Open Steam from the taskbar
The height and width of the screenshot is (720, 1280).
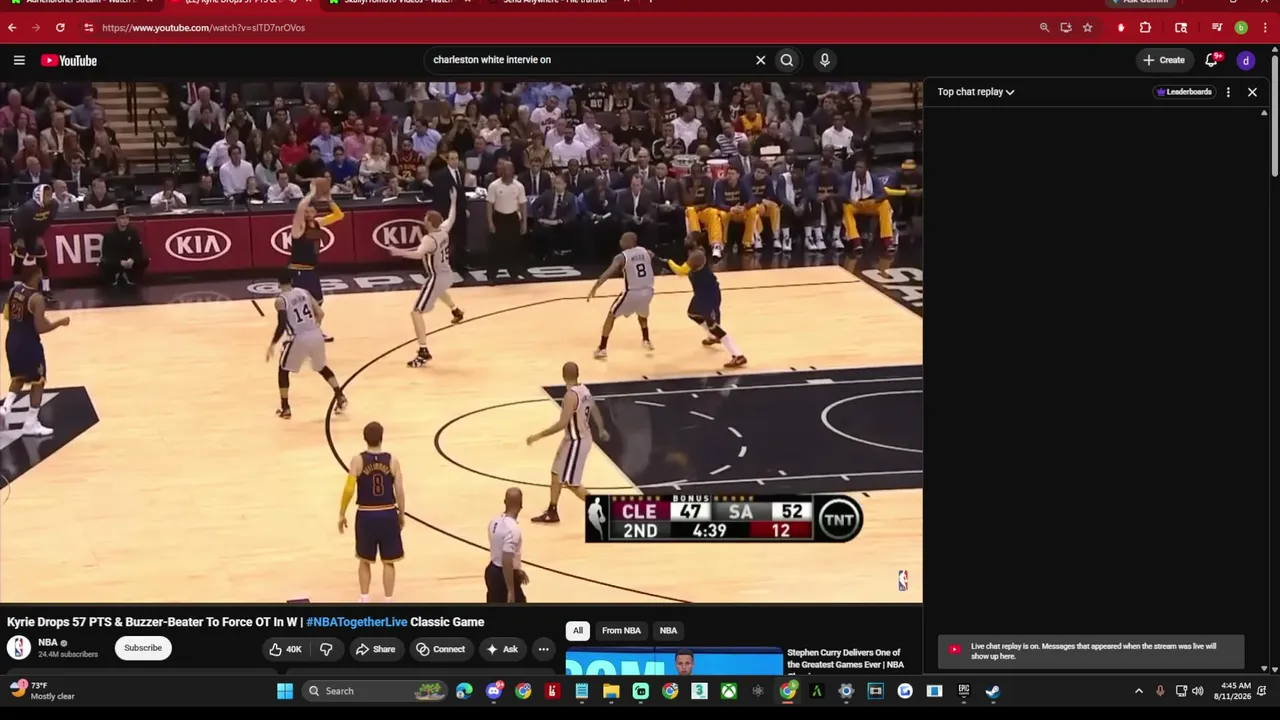coord(993,691)
